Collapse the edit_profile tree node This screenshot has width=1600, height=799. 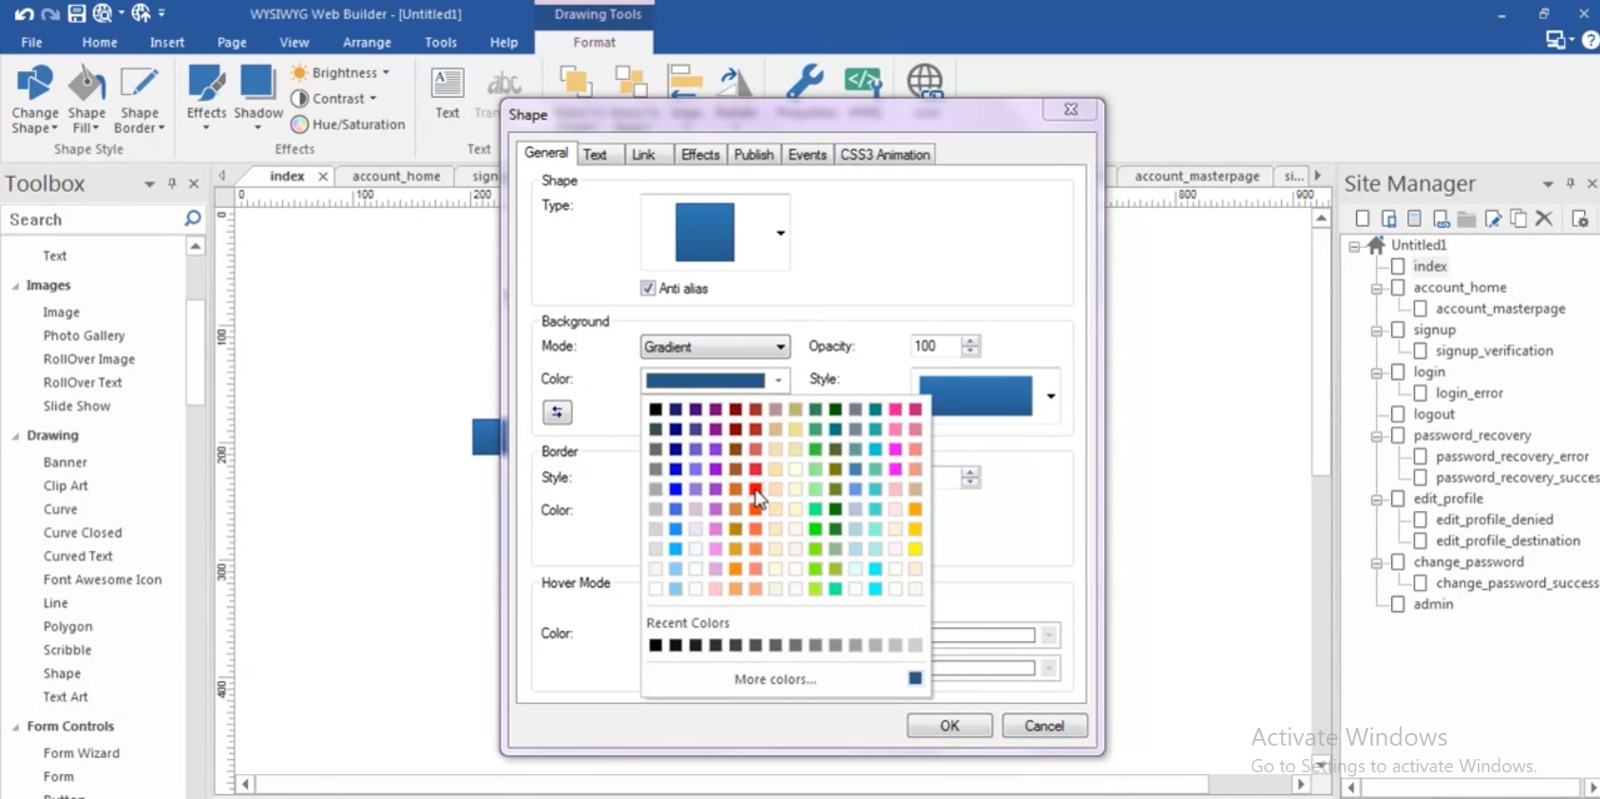[x=1376, y=500]
